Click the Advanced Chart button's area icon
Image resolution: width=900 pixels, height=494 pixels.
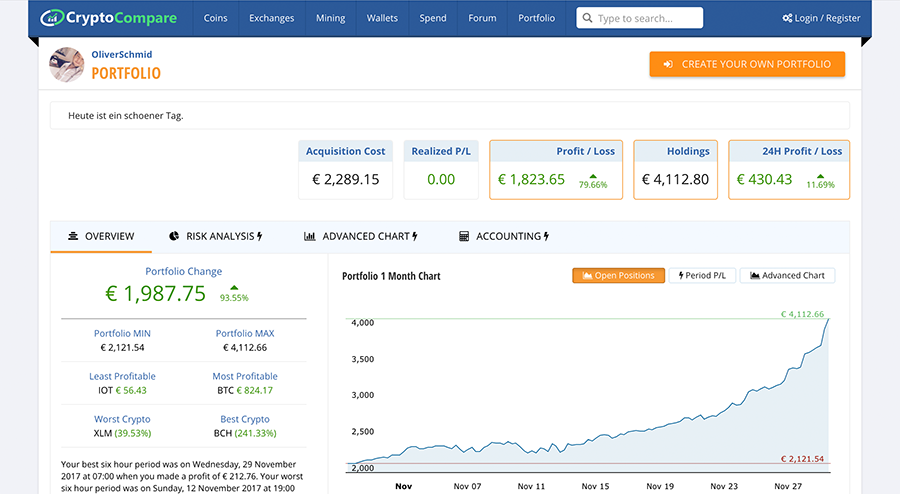coord(755,275)
